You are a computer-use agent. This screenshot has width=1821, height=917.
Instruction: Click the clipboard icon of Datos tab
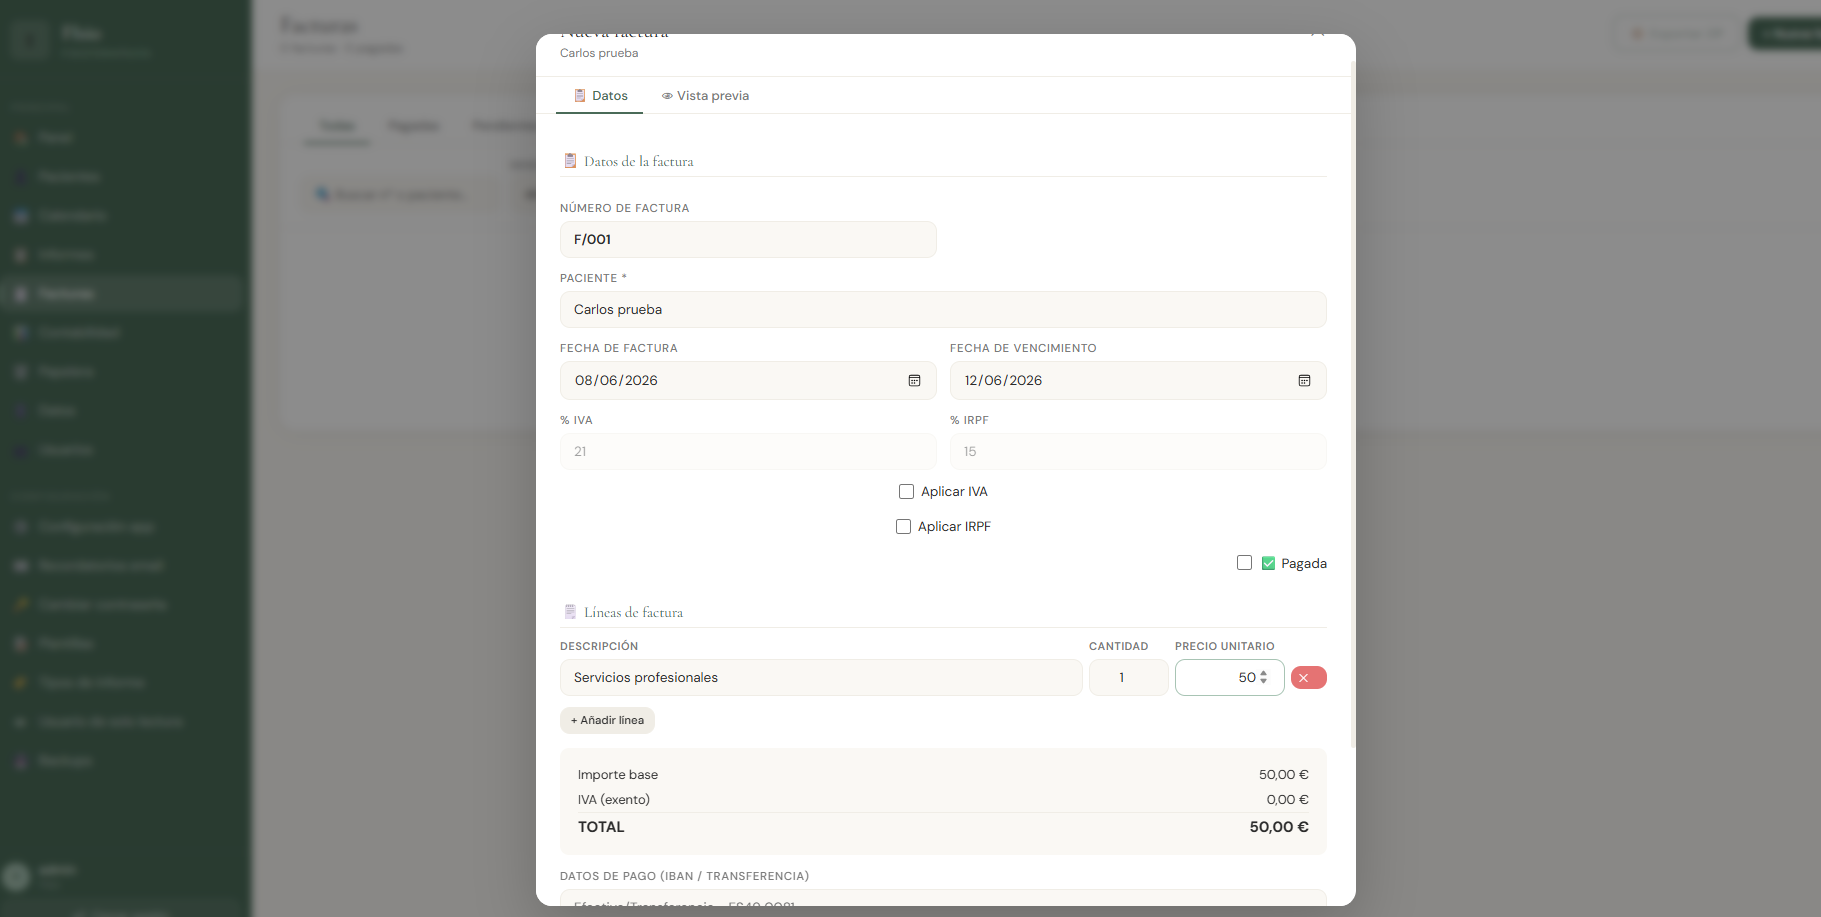pos(580,96)
